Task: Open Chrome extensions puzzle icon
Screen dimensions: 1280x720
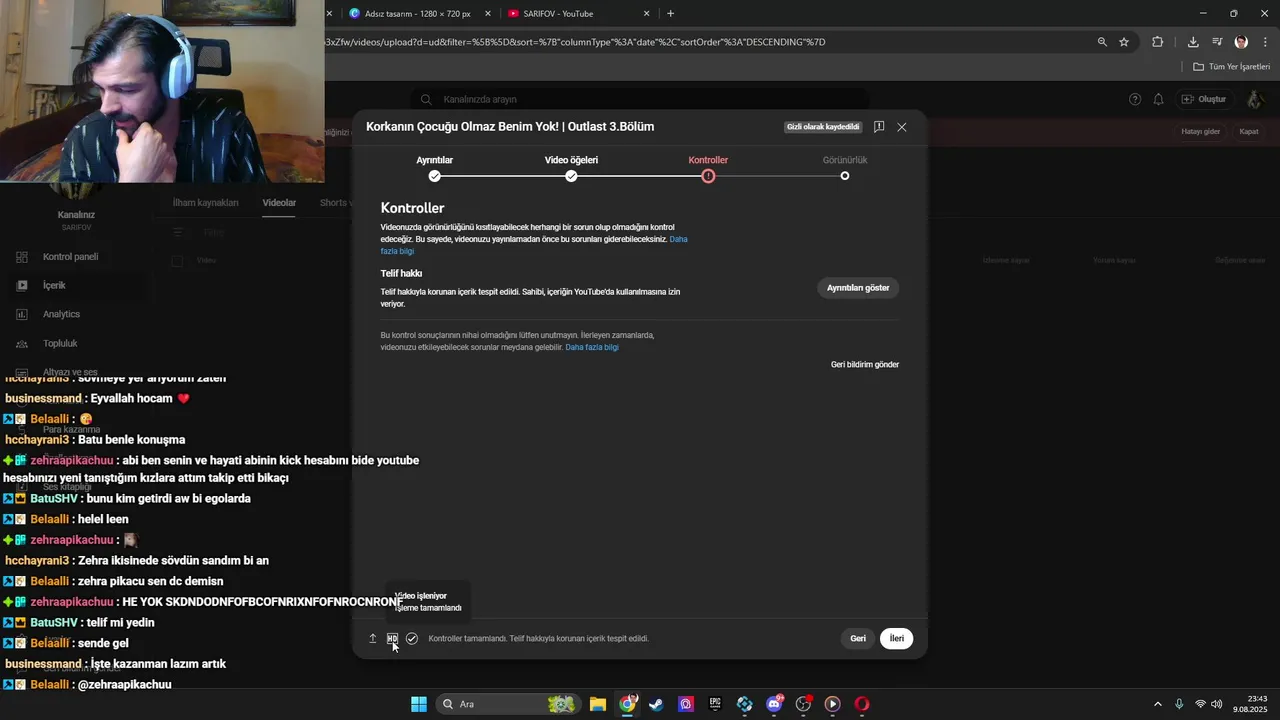Action: coord(1158,42)
